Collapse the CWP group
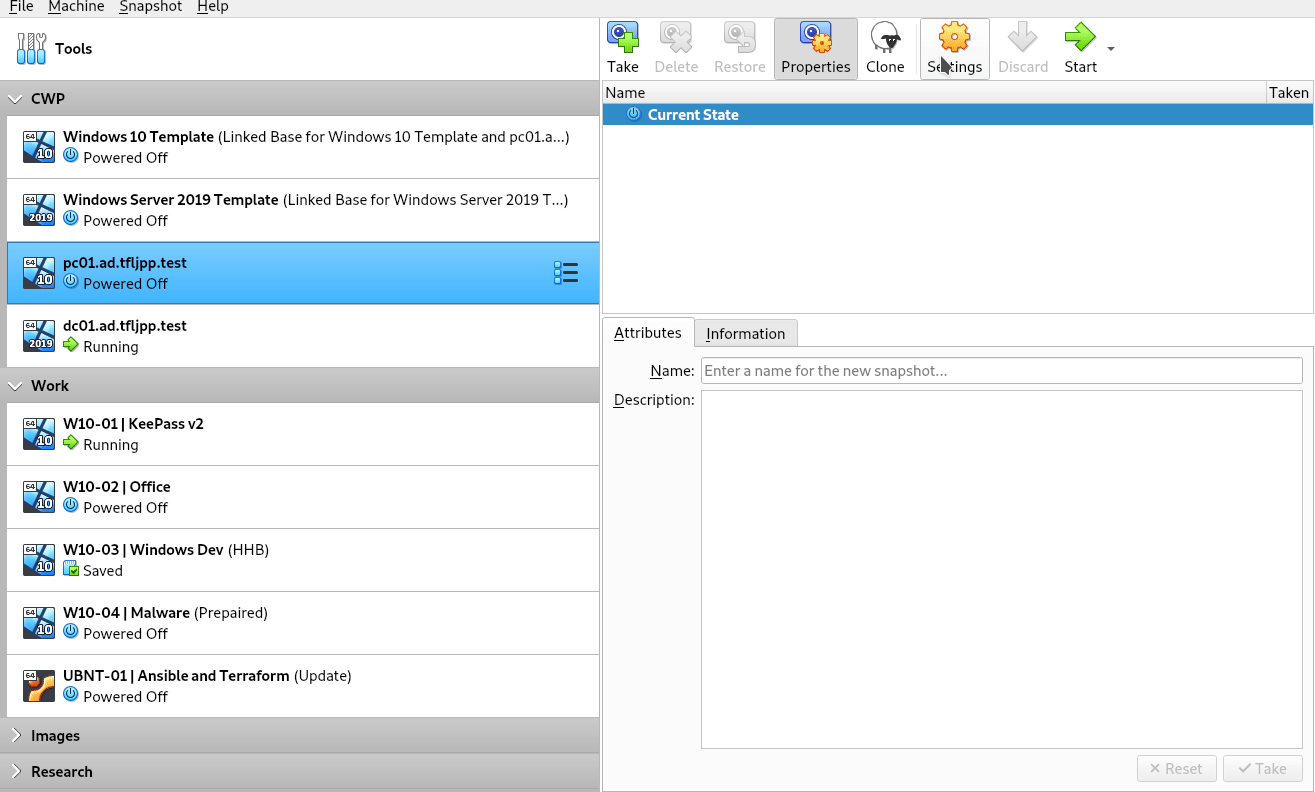This screenshot has height=792, width=1315. pyautogui.click(x=16, y=99)
